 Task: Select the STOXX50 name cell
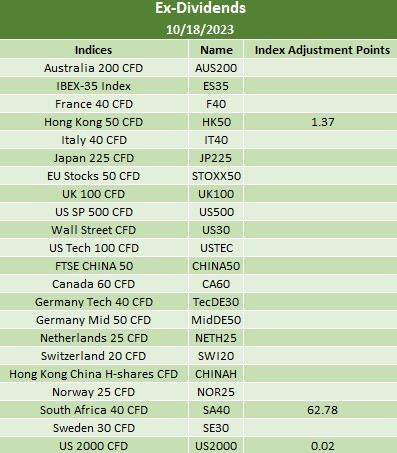216,176
